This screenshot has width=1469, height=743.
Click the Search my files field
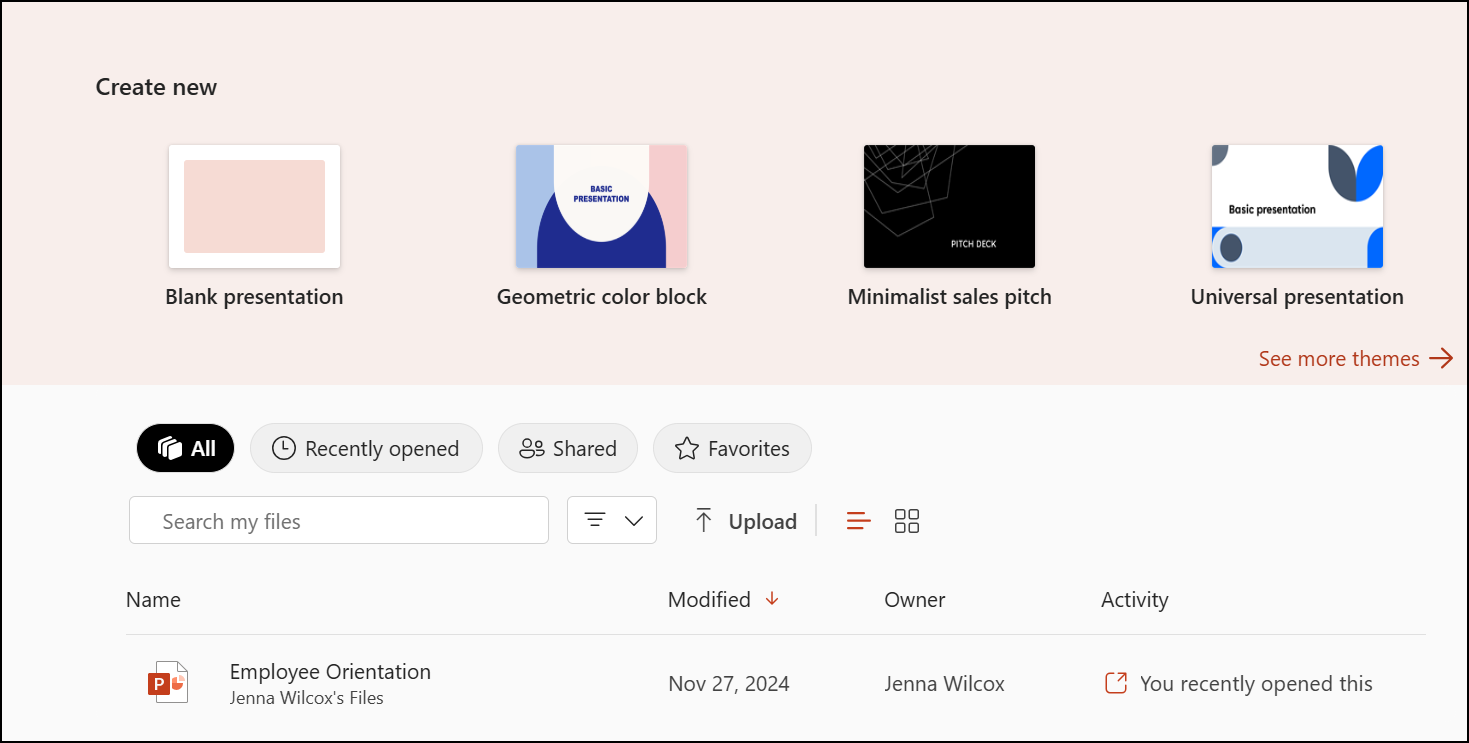[x=338, y=520]
